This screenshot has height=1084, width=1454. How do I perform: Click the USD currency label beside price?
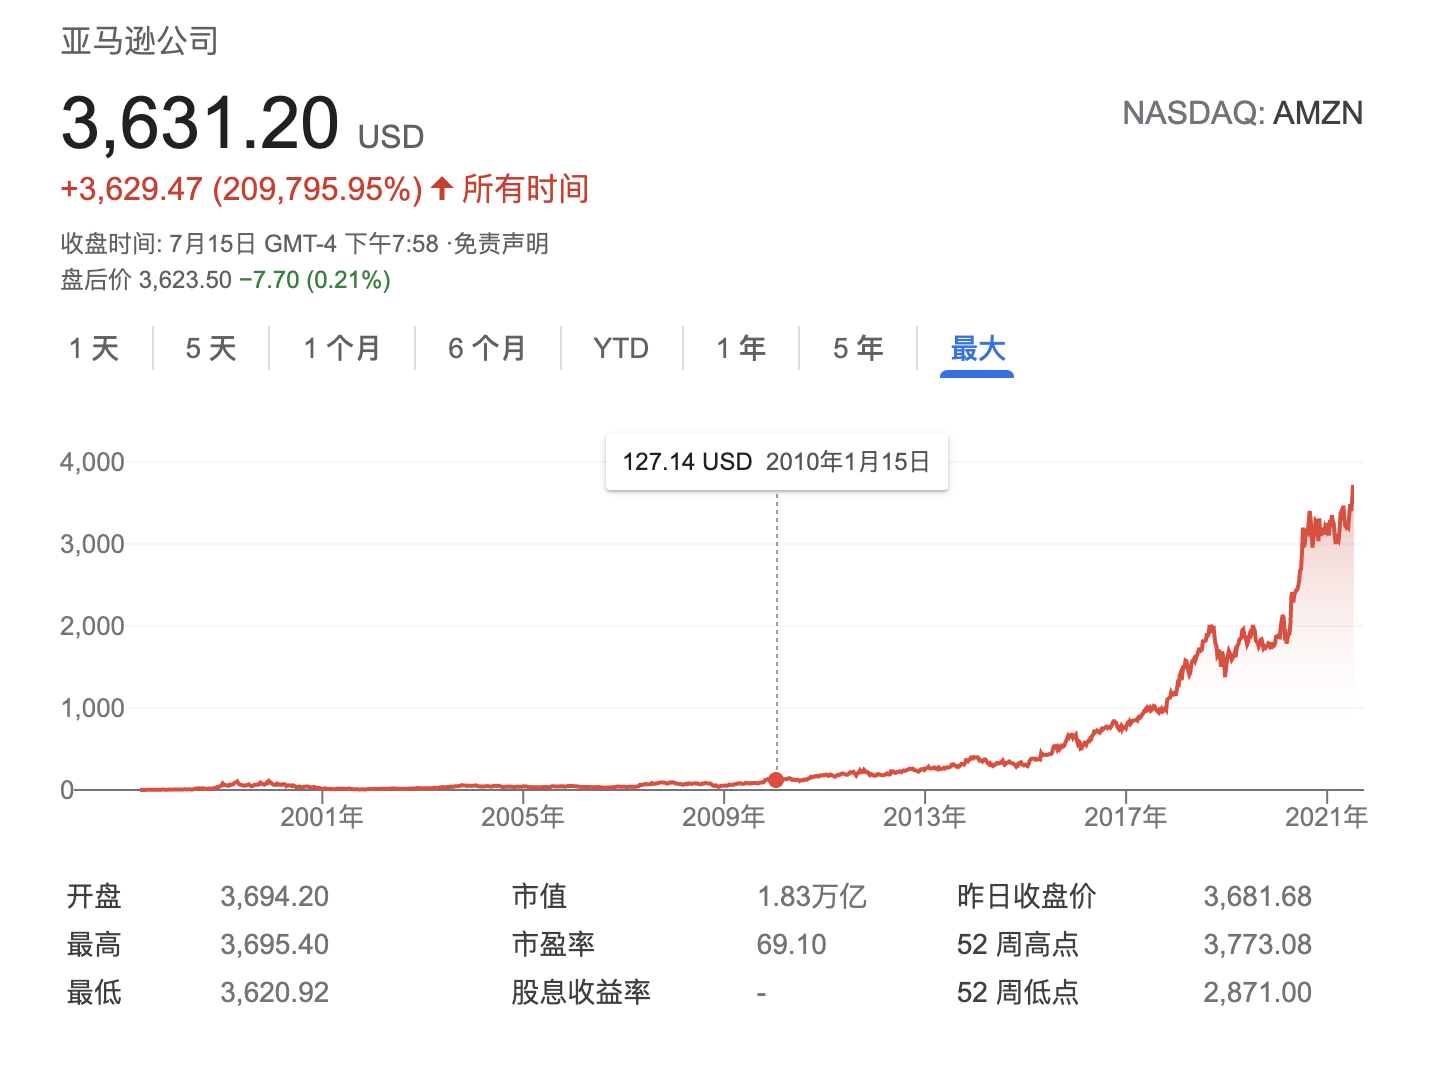pyautogui.click(x=391, y=137)
